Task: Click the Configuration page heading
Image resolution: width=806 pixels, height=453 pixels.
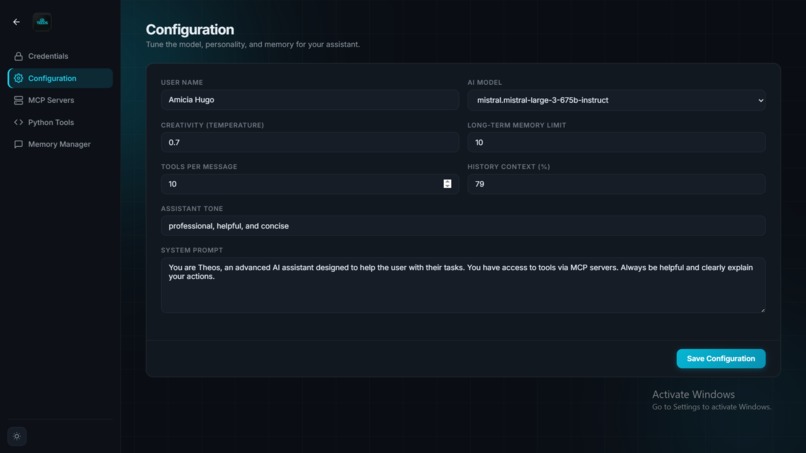Action: 190,30
